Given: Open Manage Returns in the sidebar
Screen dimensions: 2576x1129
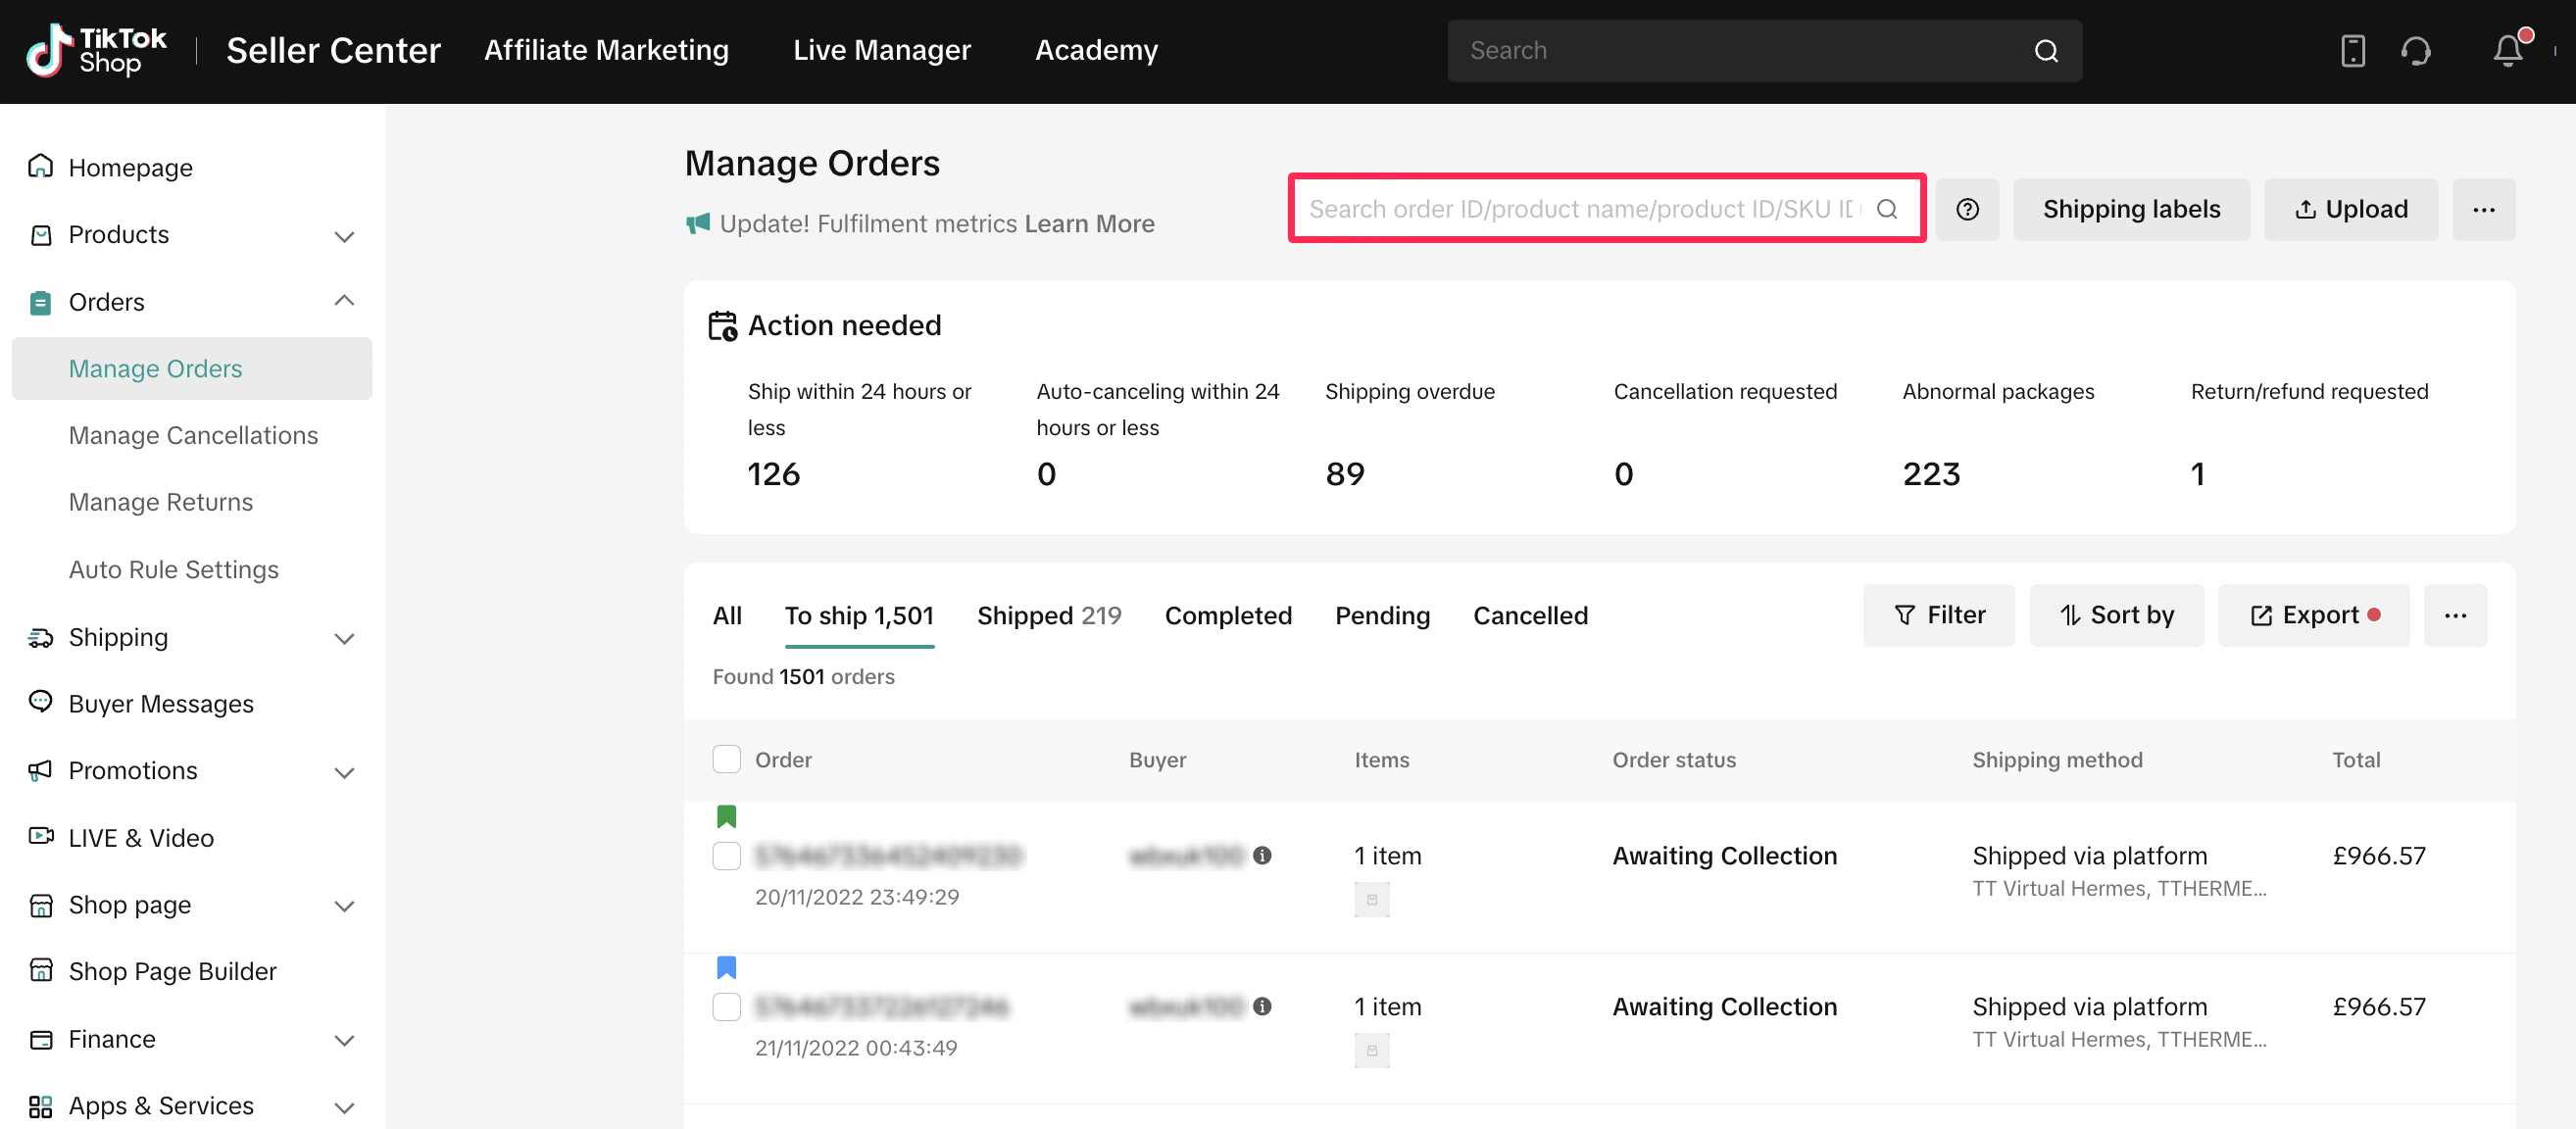Looking at the screenshot, I should pos(161,502).
